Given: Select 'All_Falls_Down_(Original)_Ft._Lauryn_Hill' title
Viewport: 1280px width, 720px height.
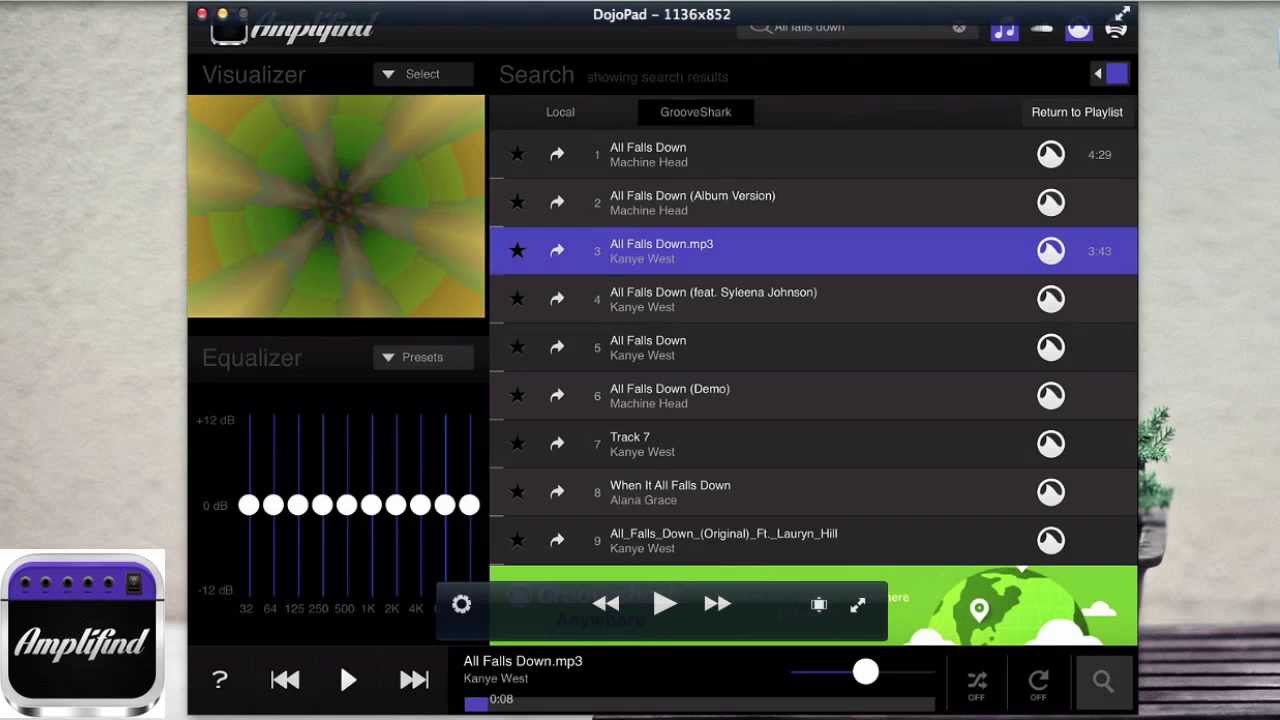Looking at the screenshot, I should 723,534.
